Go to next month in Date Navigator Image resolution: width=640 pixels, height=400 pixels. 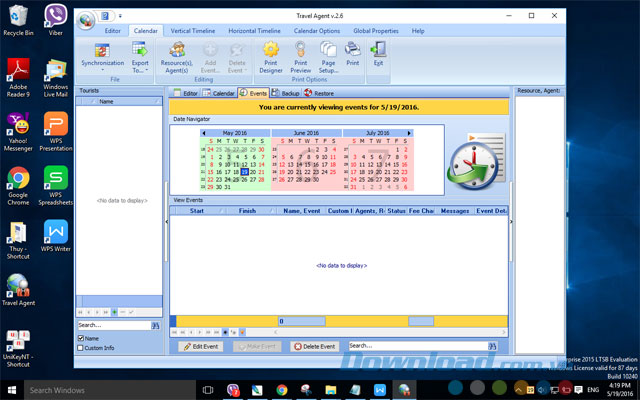[410, 132]
